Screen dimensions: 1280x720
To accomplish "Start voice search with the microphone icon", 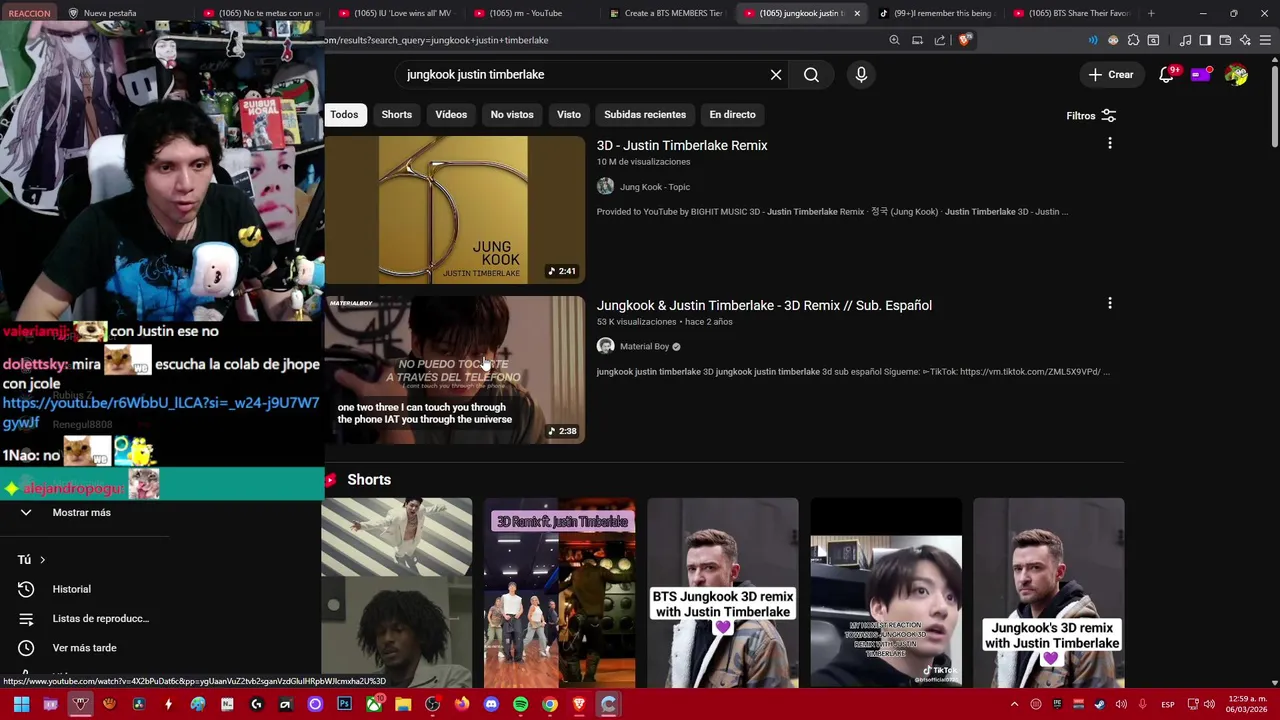I will coord(861,75).
